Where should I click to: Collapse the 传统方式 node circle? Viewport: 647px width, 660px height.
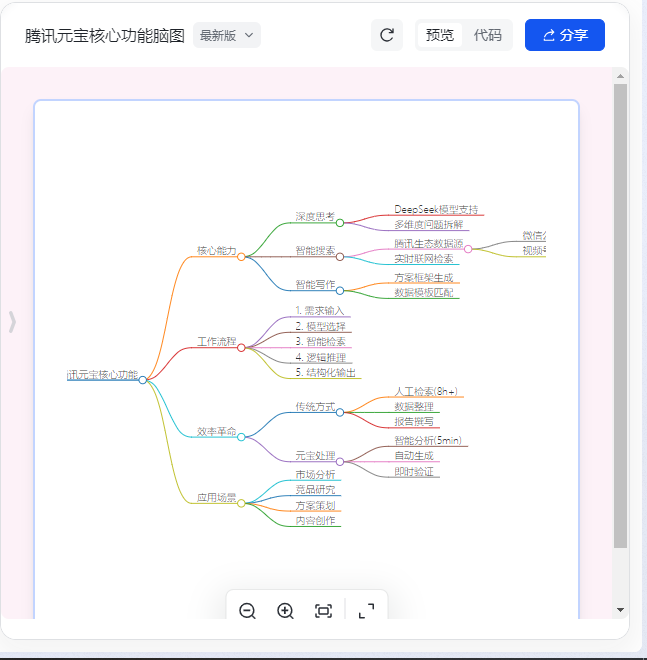click(340, 412)
